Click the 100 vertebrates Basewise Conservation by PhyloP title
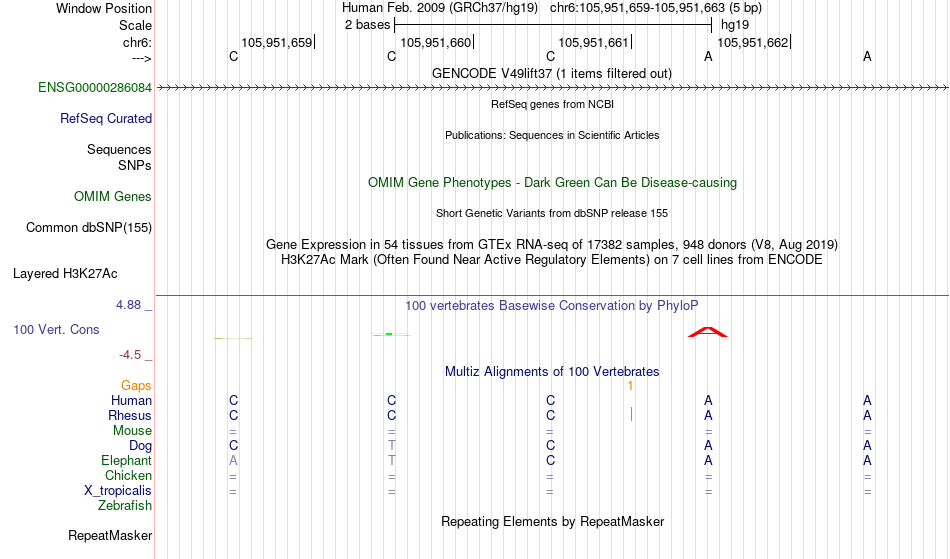Image resolution: width=950 pixels, height=559 pixels. coord(551,305)
